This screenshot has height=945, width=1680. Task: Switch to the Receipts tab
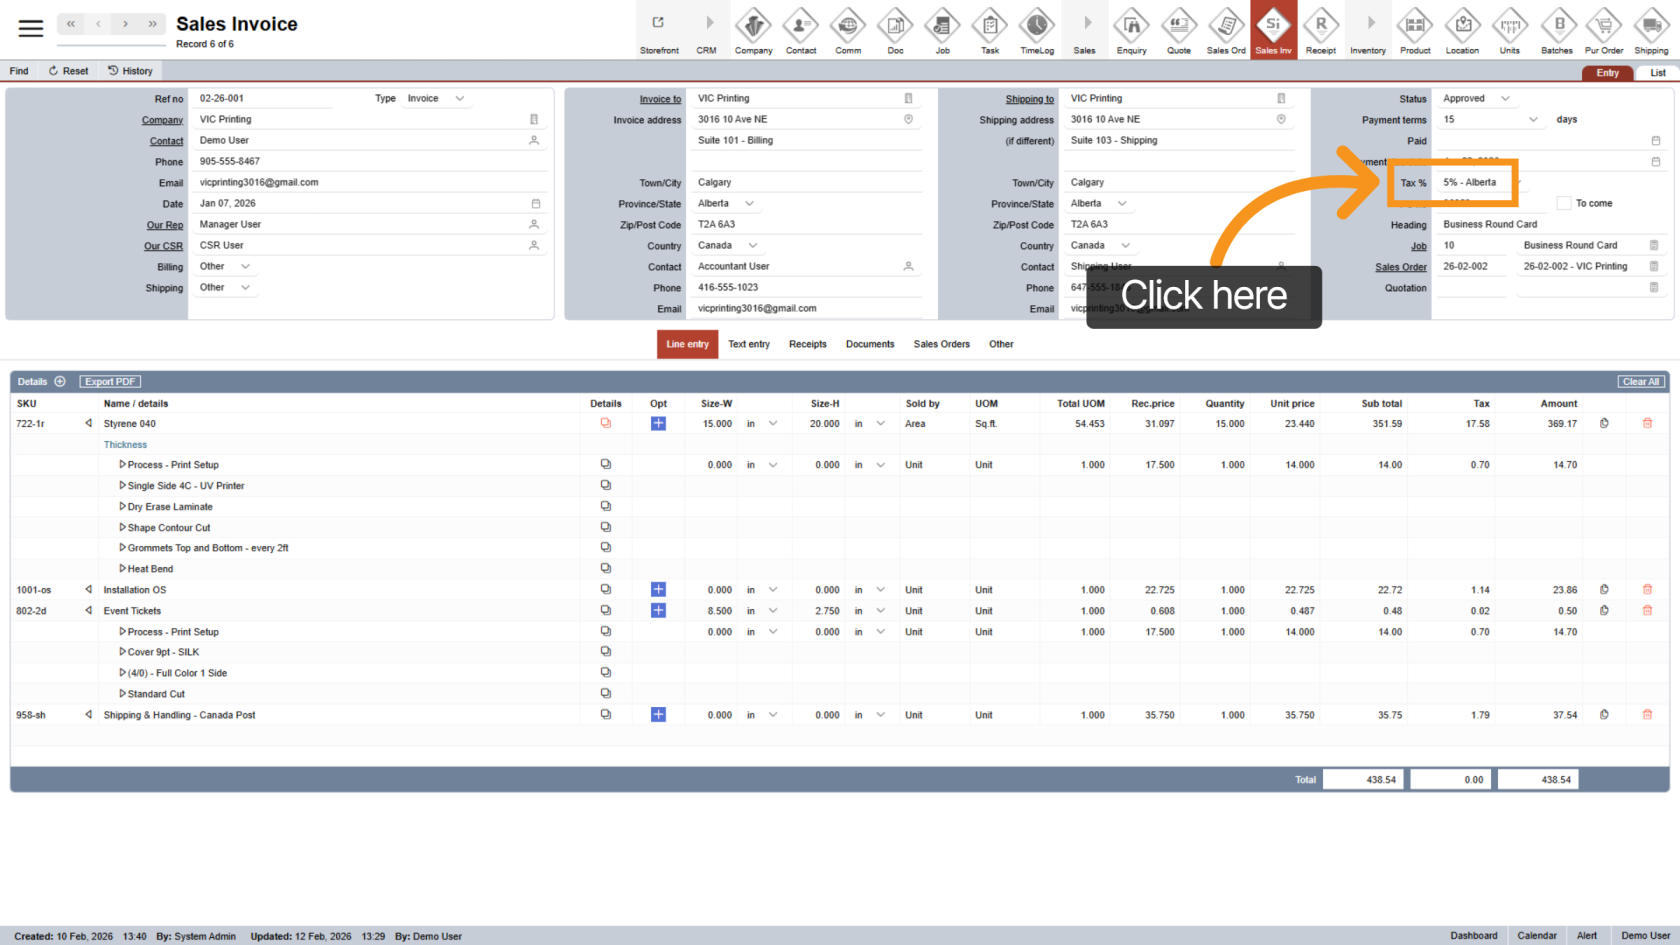click(807, 344)
